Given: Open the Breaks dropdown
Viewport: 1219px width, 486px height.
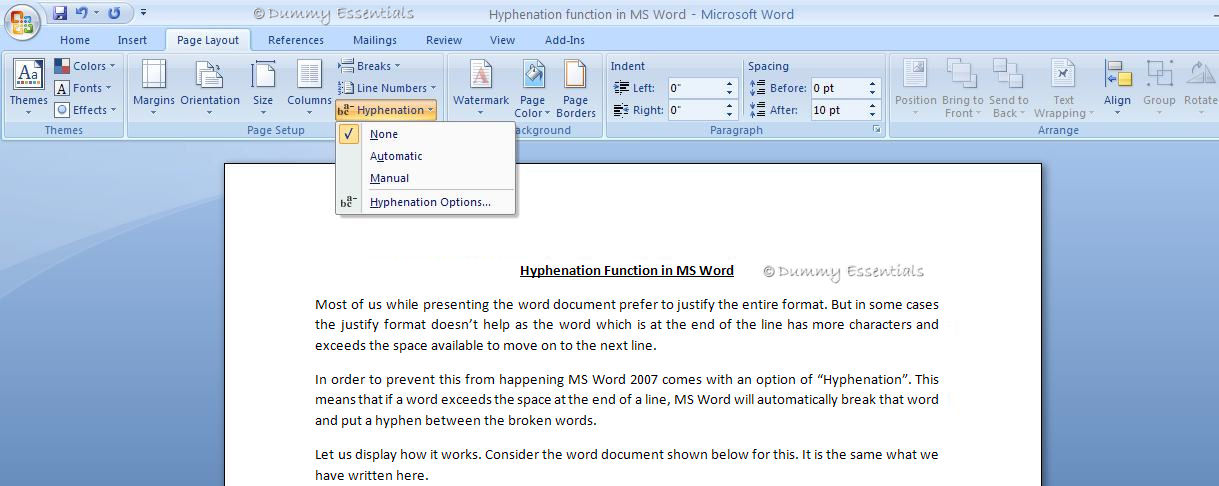Looking at the screenshot, I should 371,66.
